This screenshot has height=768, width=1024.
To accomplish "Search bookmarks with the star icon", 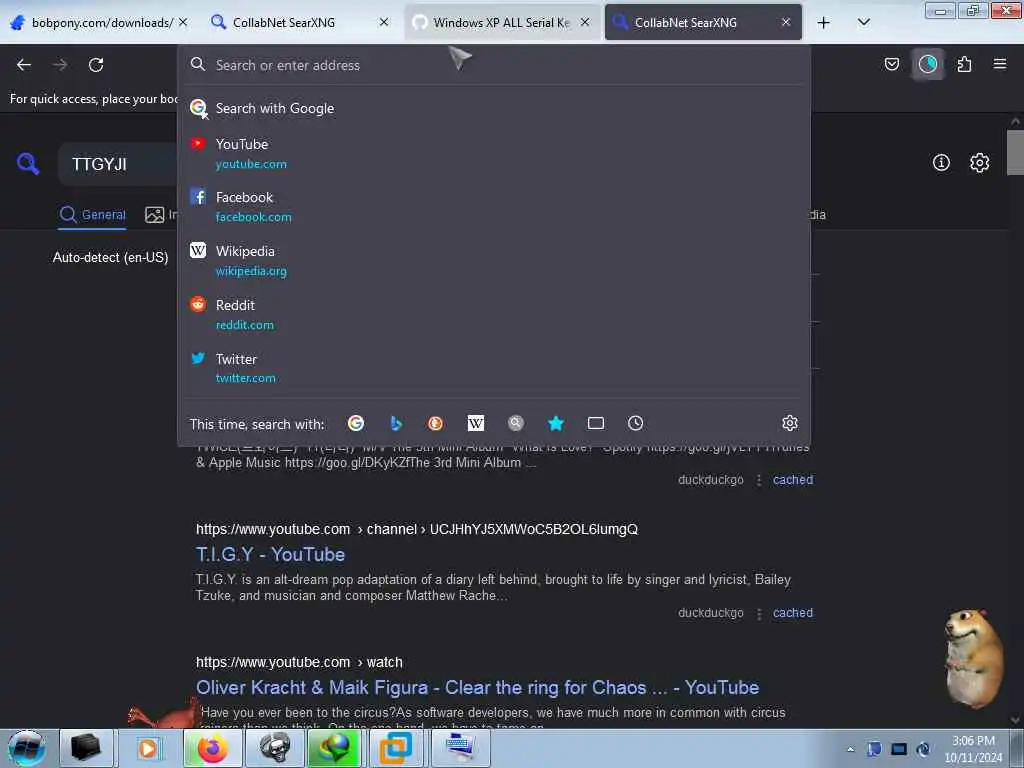I will 556,423.
